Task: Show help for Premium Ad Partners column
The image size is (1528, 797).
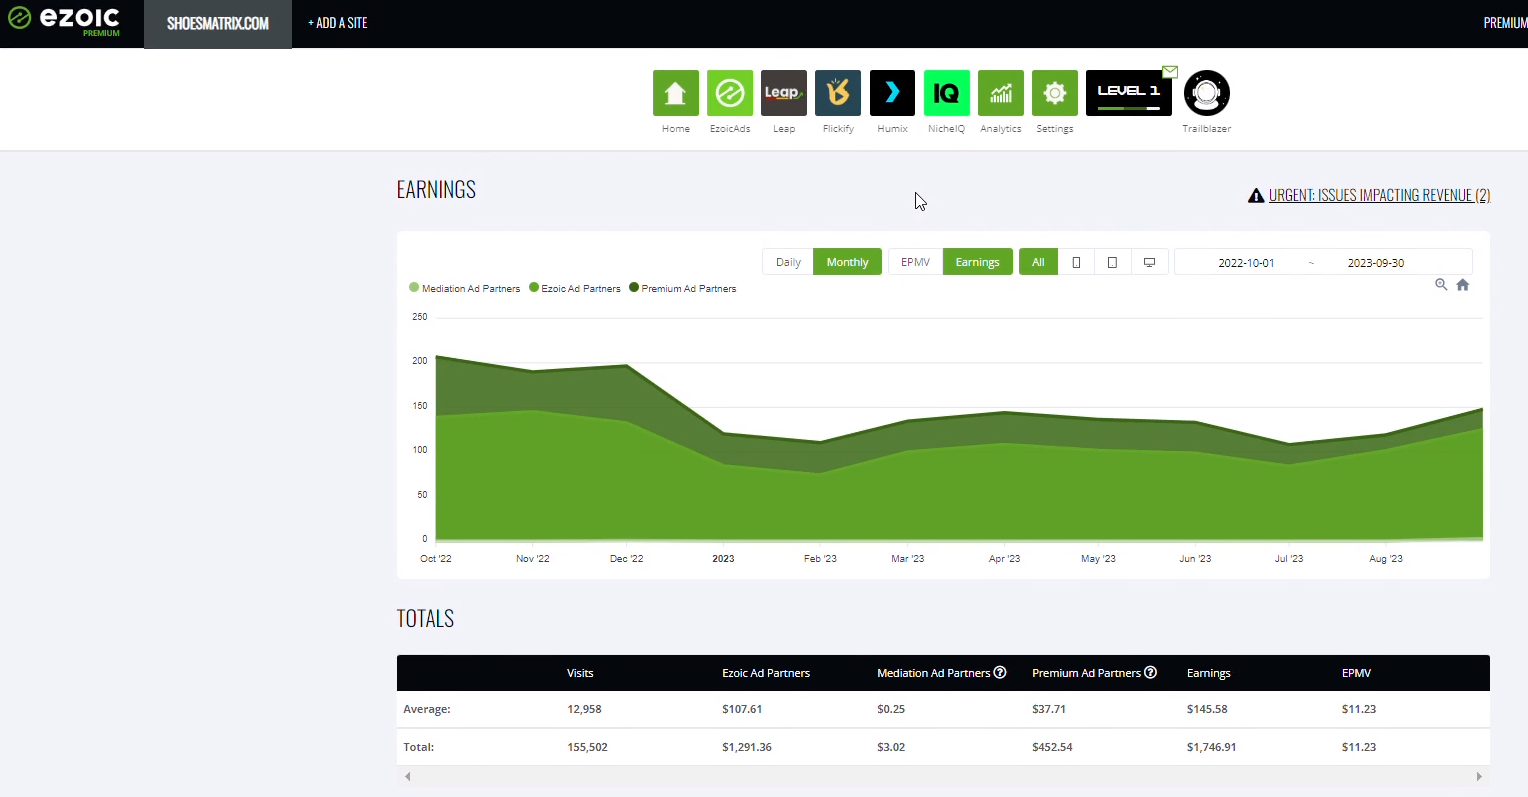Action: tap(1151, 673)
